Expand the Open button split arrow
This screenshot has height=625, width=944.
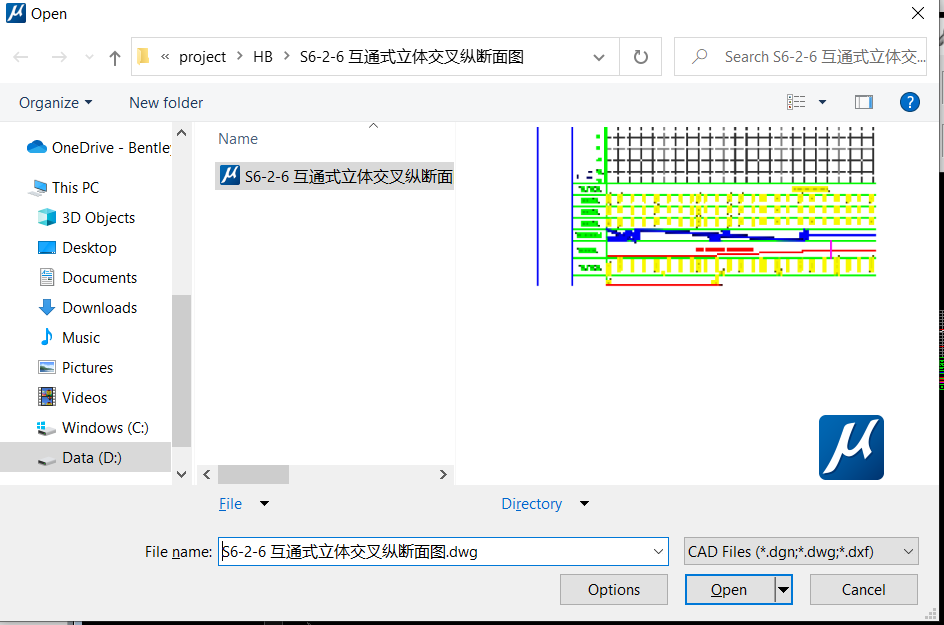[783, 590]
